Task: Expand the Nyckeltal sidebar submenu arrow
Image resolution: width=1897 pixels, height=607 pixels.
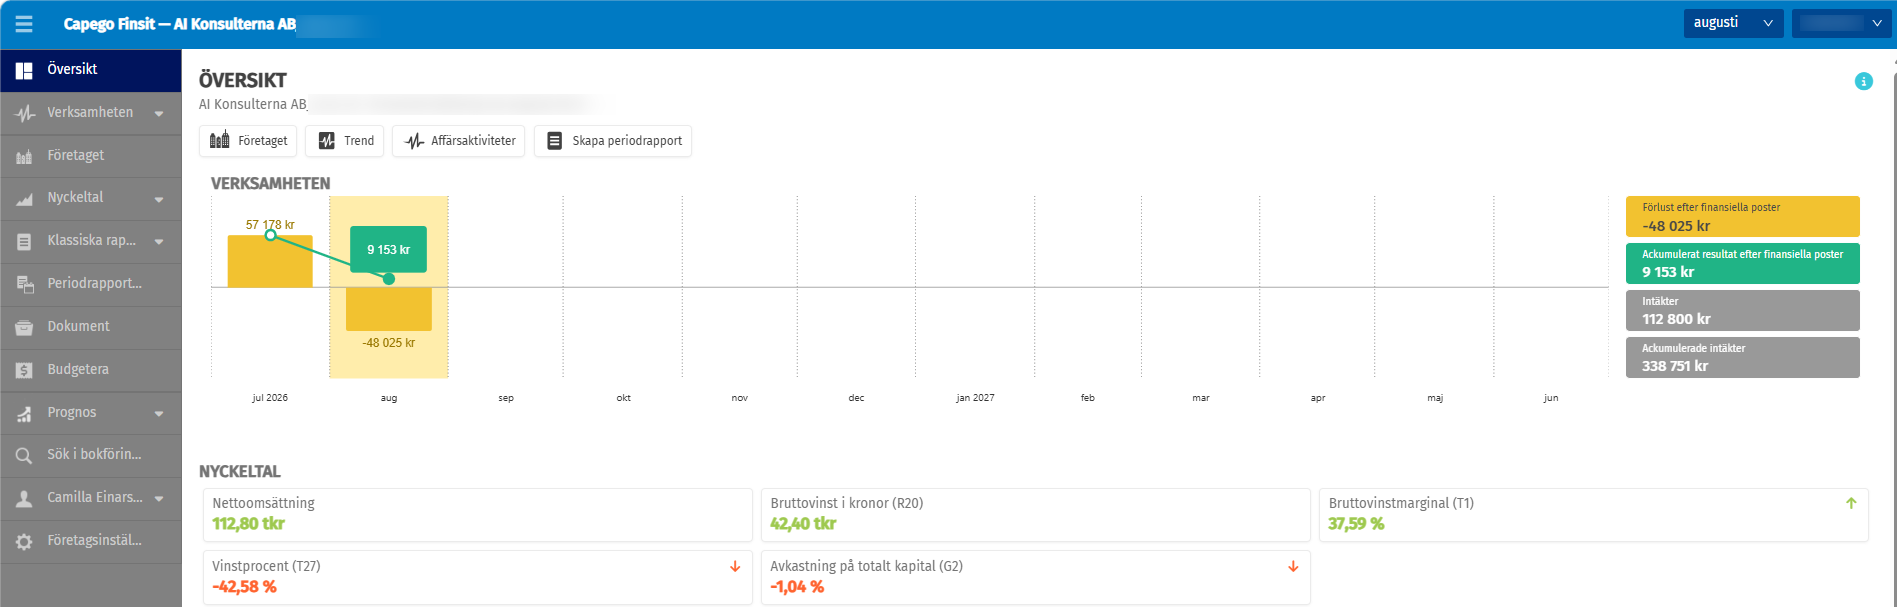Action: click(x=159, y=200)
